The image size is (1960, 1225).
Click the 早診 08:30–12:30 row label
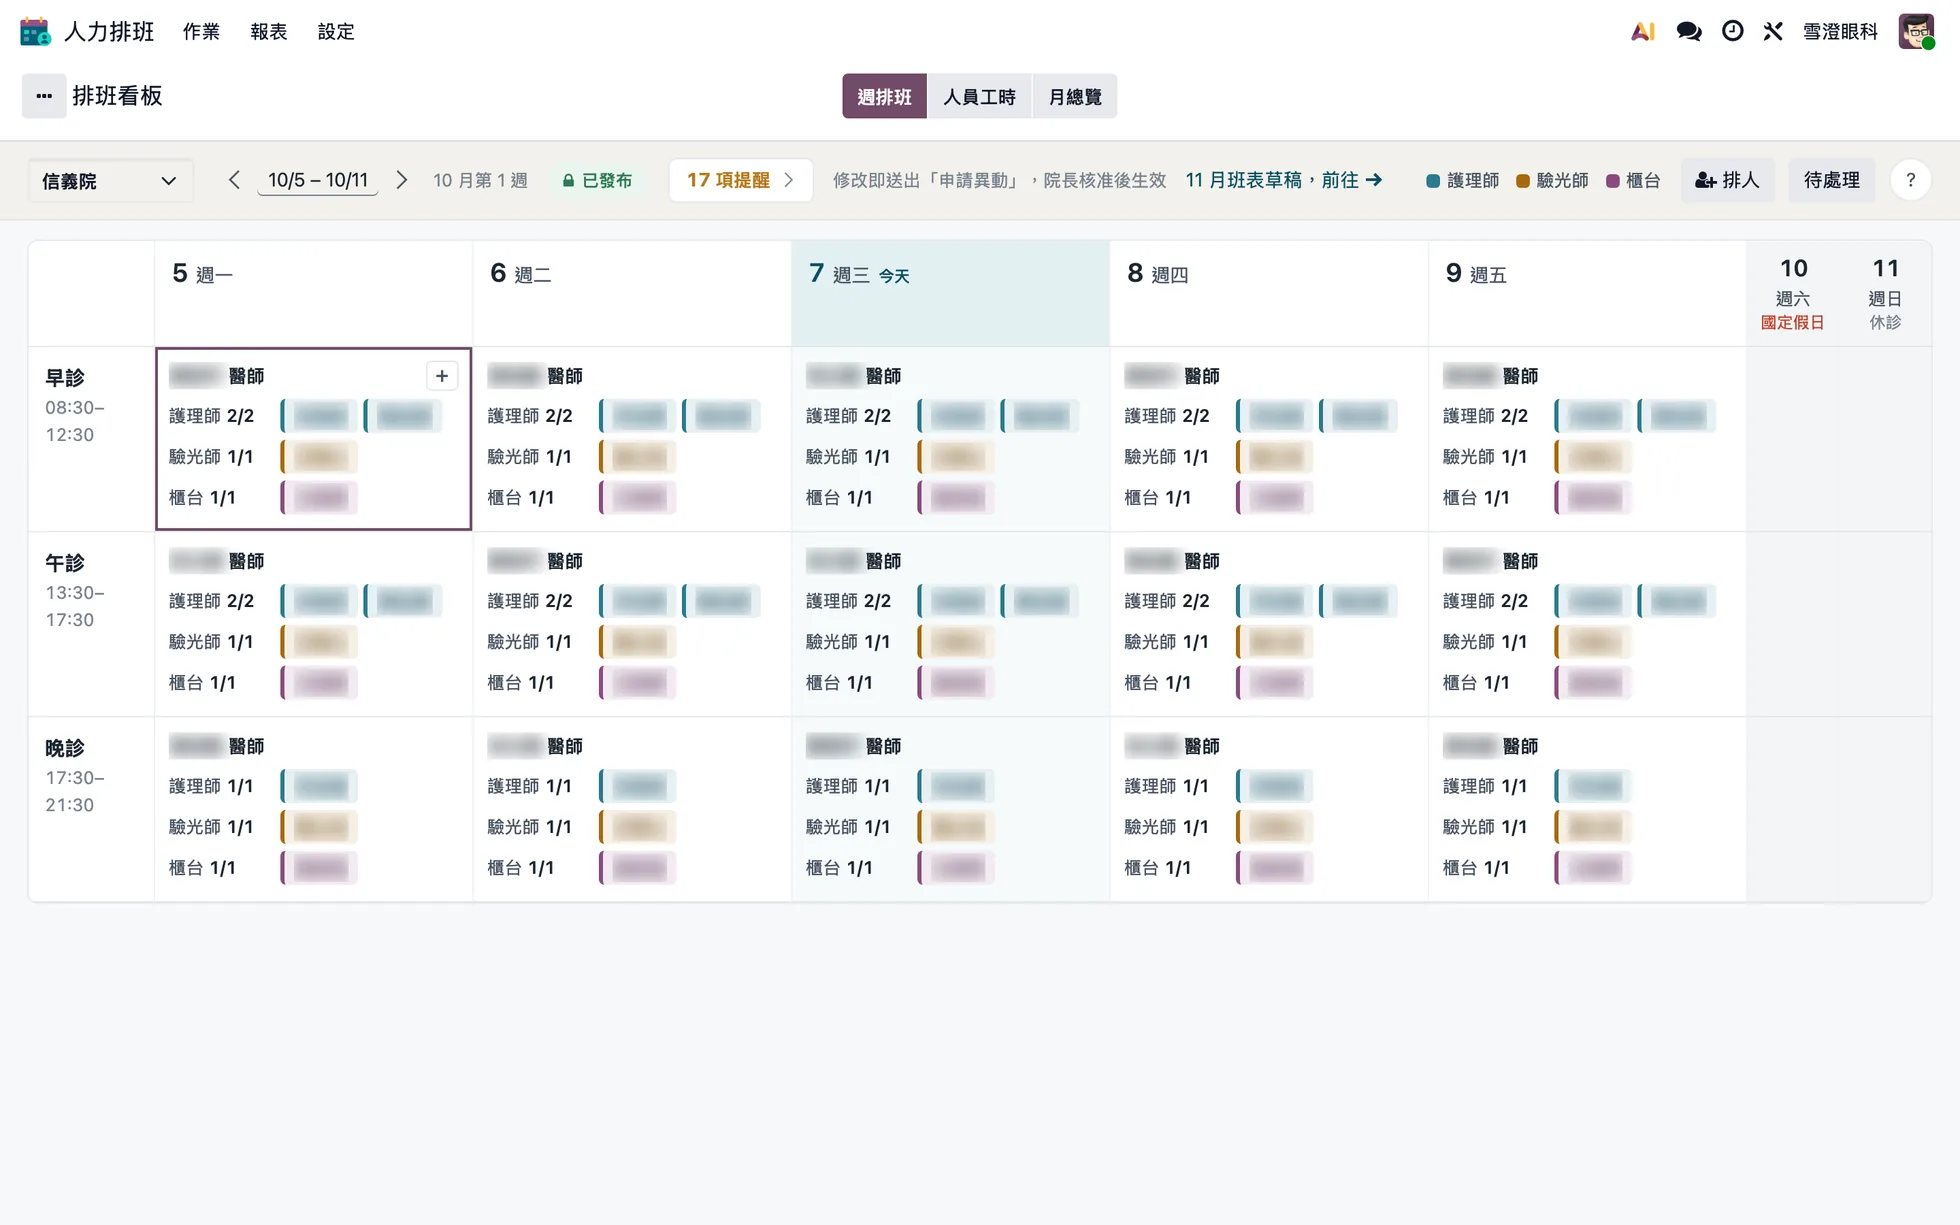pos(91,439)
